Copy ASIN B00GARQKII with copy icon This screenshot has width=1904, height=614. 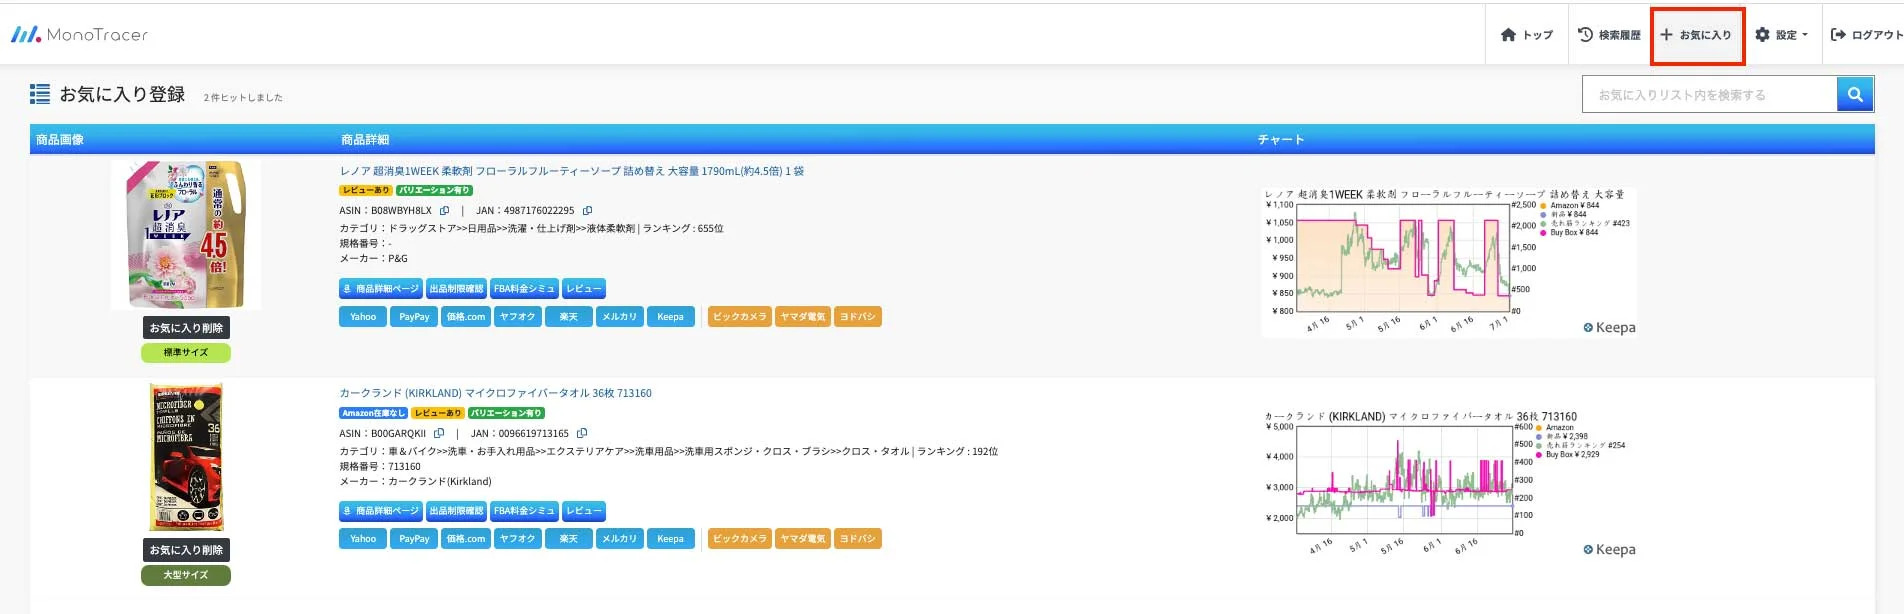click(439, 433)
